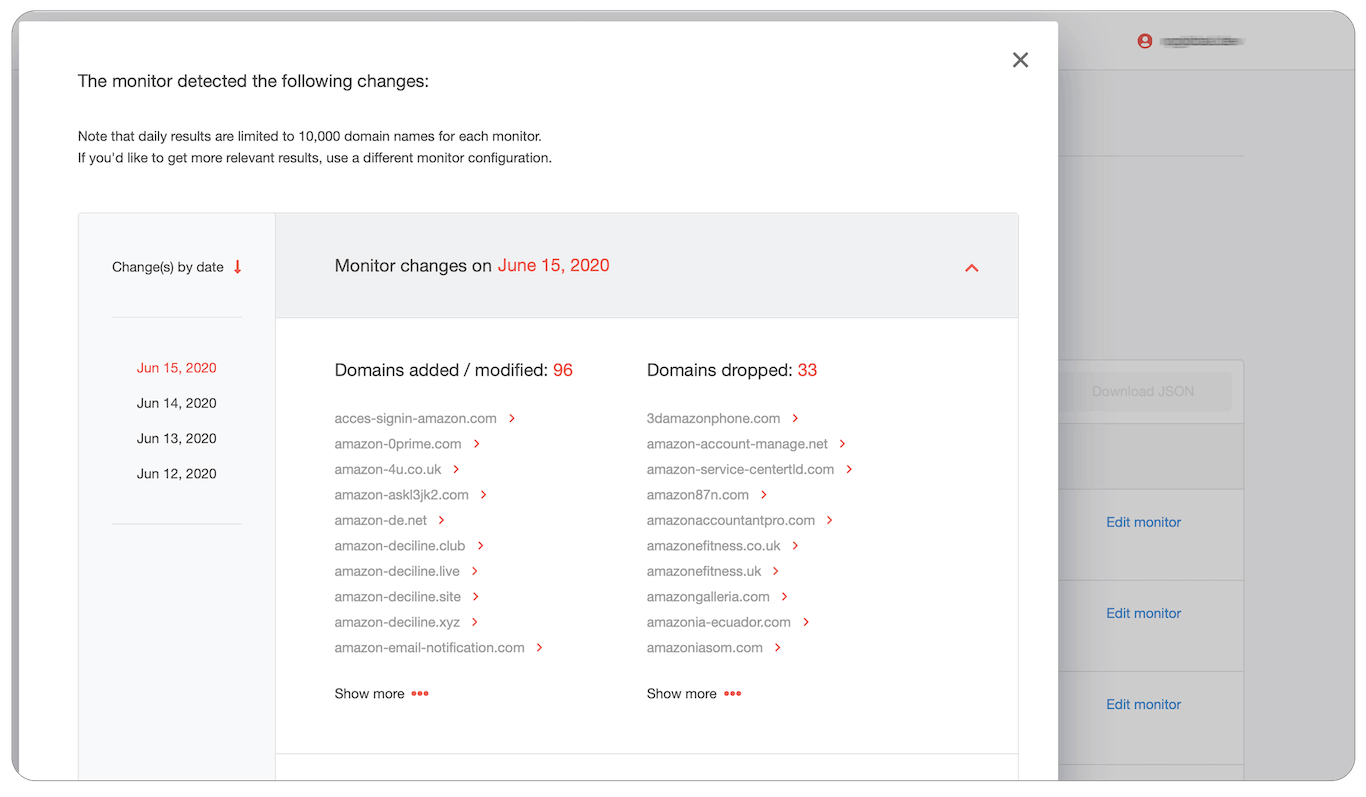Open arrow next to acces-signin-amazon.com

[512, 419]
